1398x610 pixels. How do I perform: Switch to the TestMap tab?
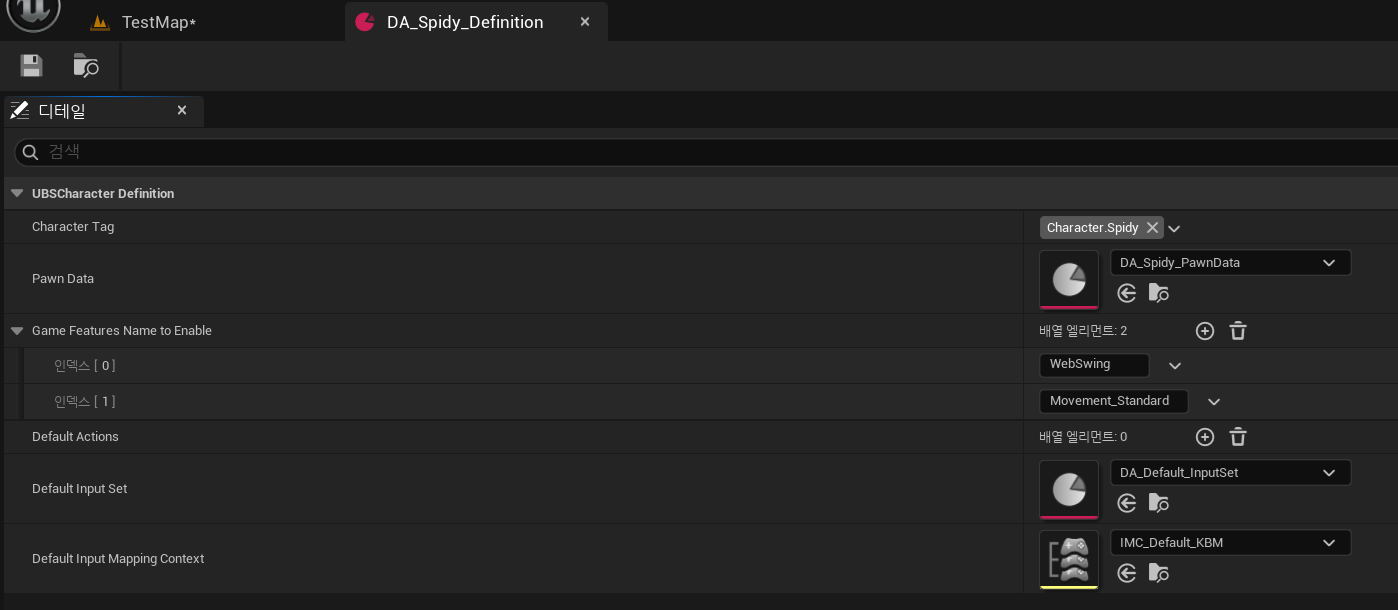[x=158, y=22]
